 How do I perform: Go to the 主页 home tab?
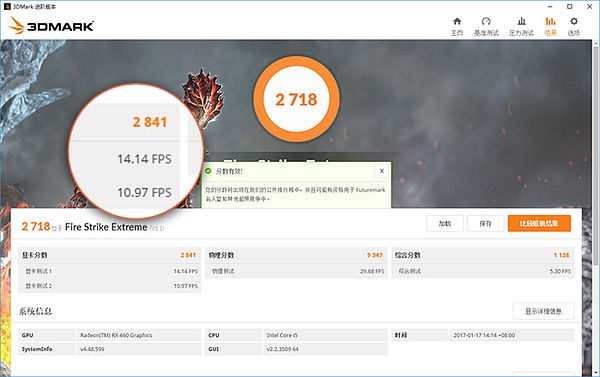[457, 26]
